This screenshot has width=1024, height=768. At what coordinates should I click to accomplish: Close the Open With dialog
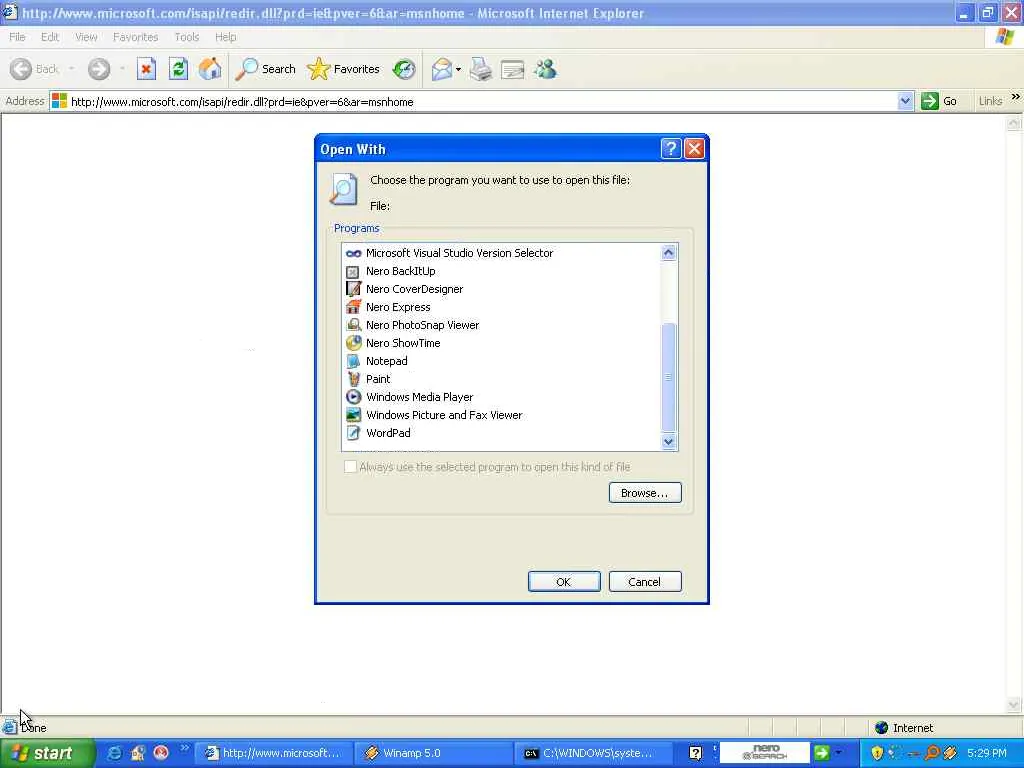point(694,149)
